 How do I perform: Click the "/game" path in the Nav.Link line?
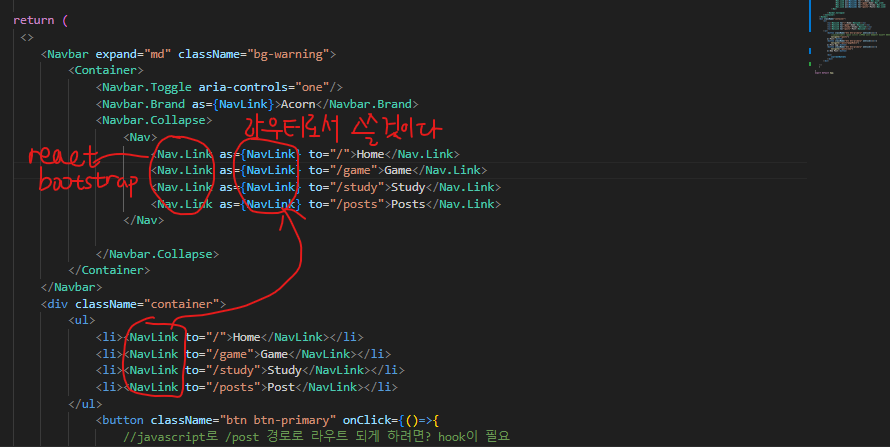353,170
